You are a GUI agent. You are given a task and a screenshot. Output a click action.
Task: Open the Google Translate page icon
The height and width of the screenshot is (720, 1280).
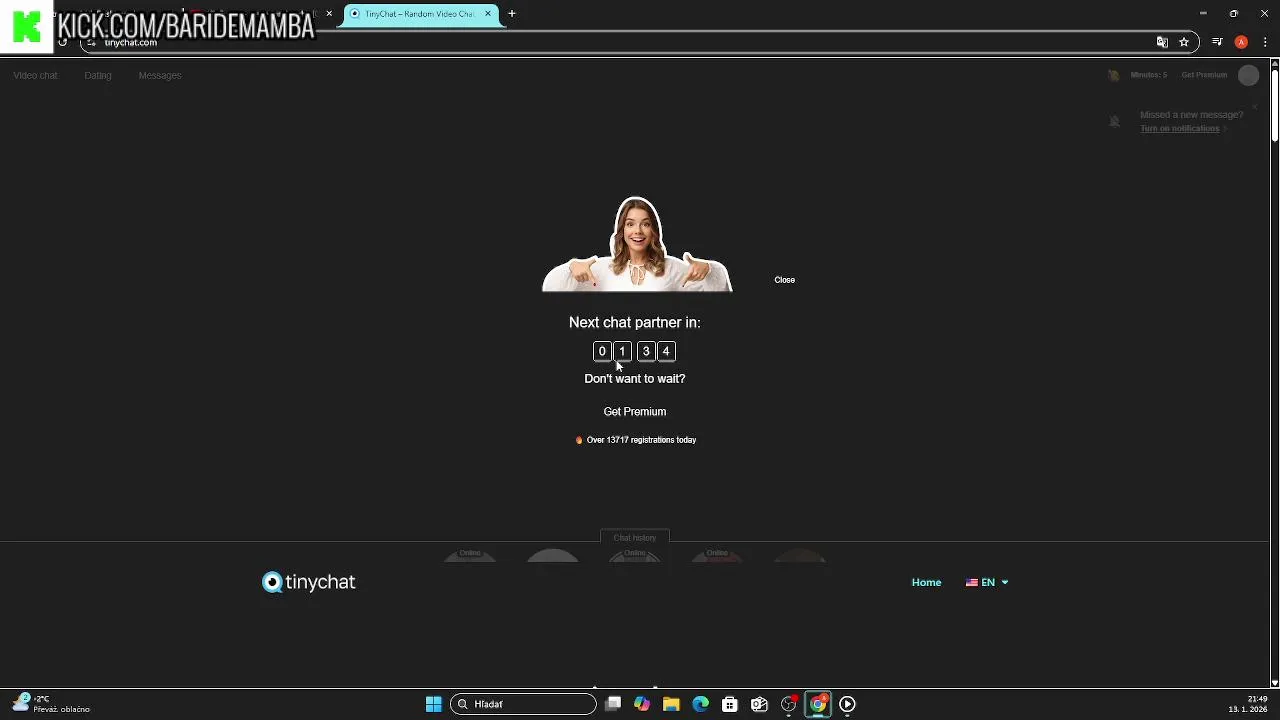click(x=1162, y=42)
